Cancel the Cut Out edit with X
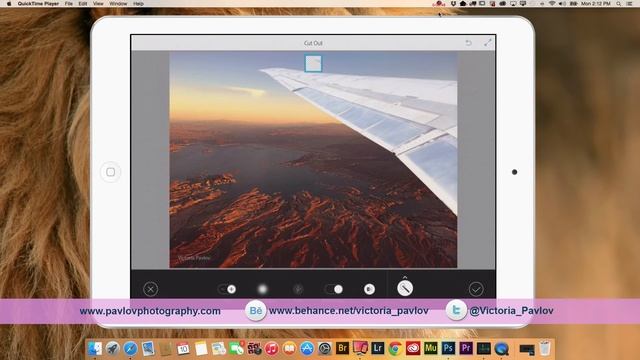This screenshot has height=360, width=640. [x=151, y=289]
